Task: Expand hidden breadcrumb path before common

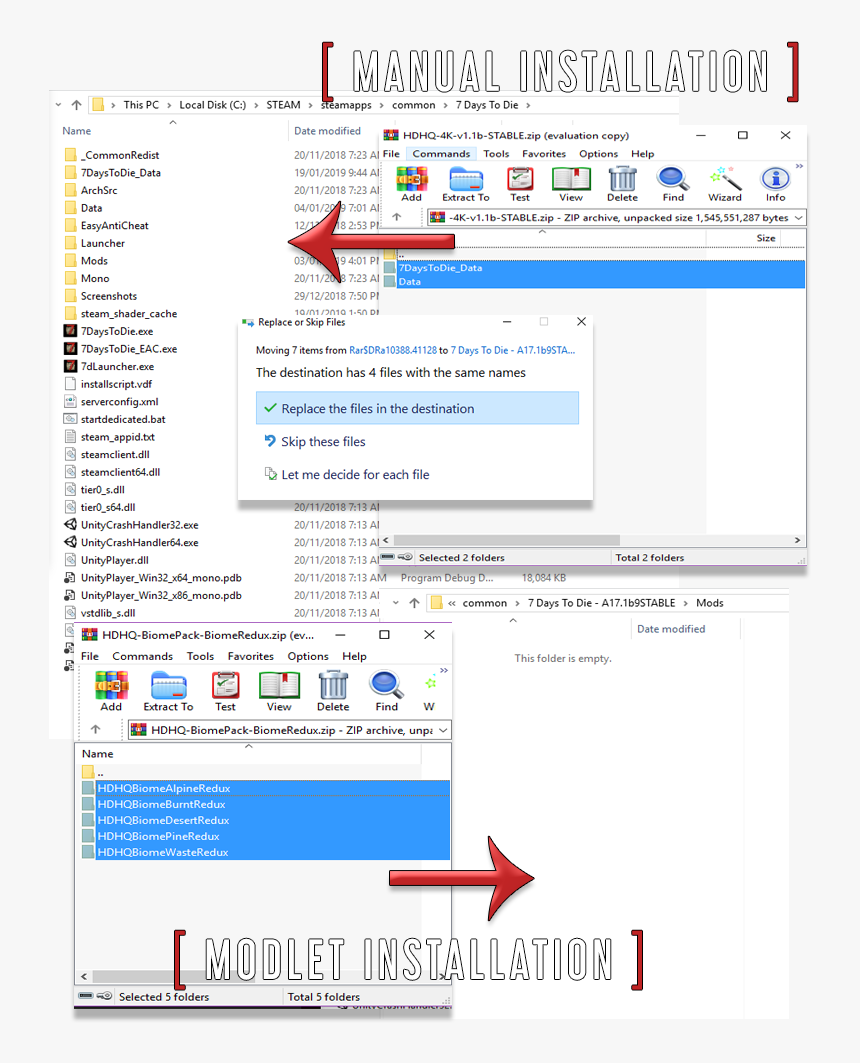Action: point(452,603)
